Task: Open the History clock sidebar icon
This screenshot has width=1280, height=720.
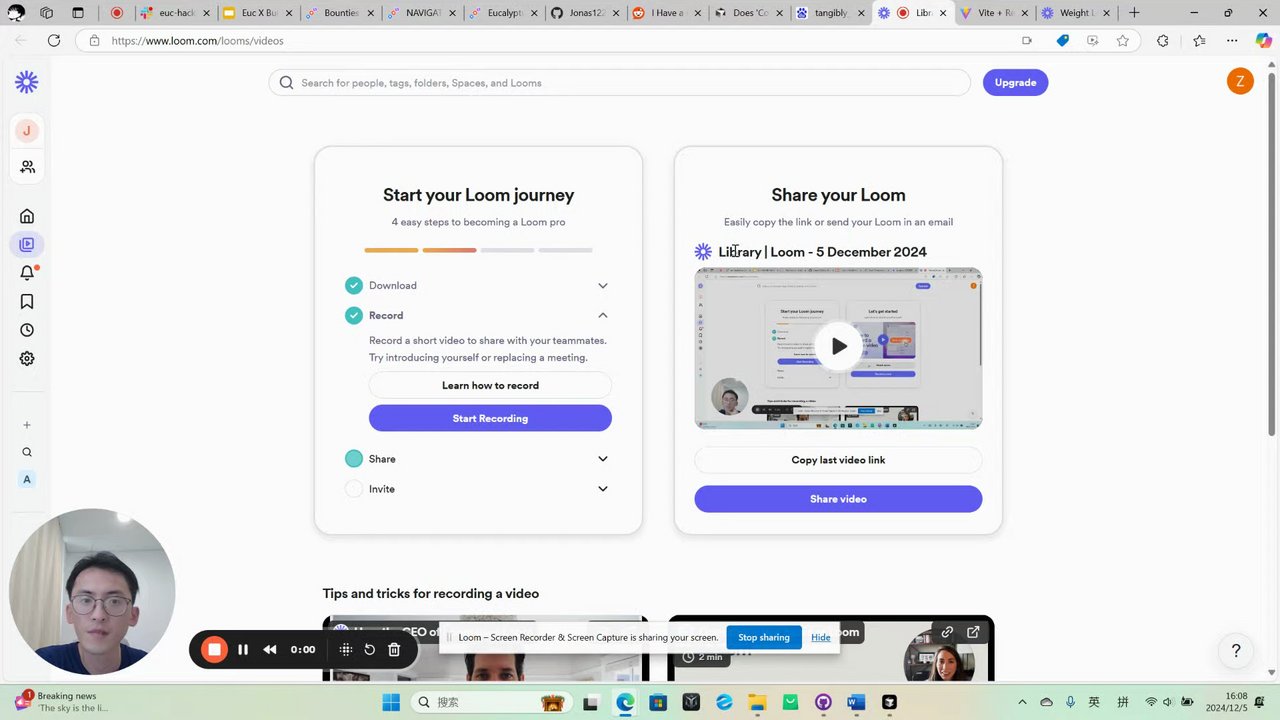Action: (27, 330)
